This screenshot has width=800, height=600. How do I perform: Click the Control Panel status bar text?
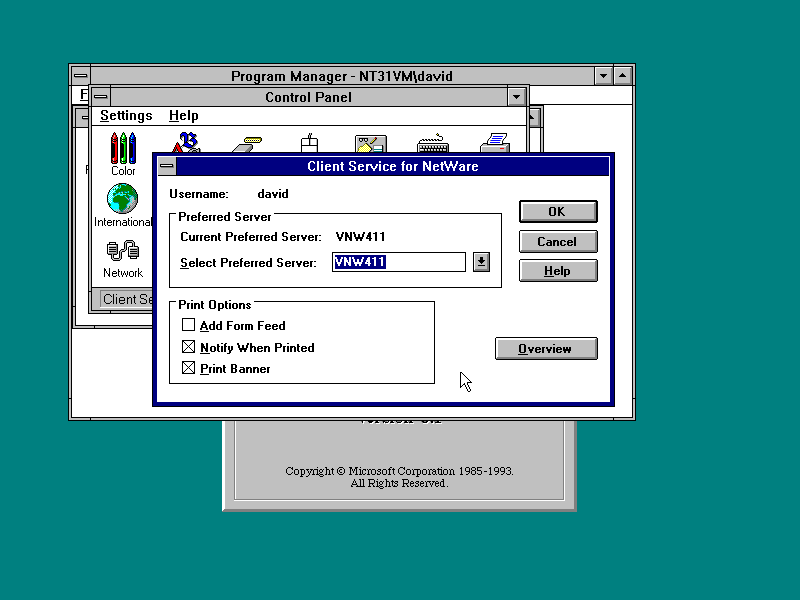click(x=128, y=299)
